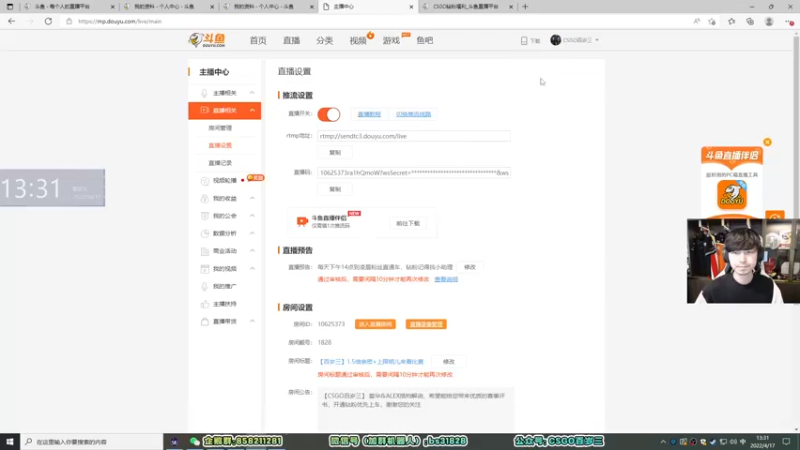Click the 视频轮播 sidebar icon

[x=205, y=181]
